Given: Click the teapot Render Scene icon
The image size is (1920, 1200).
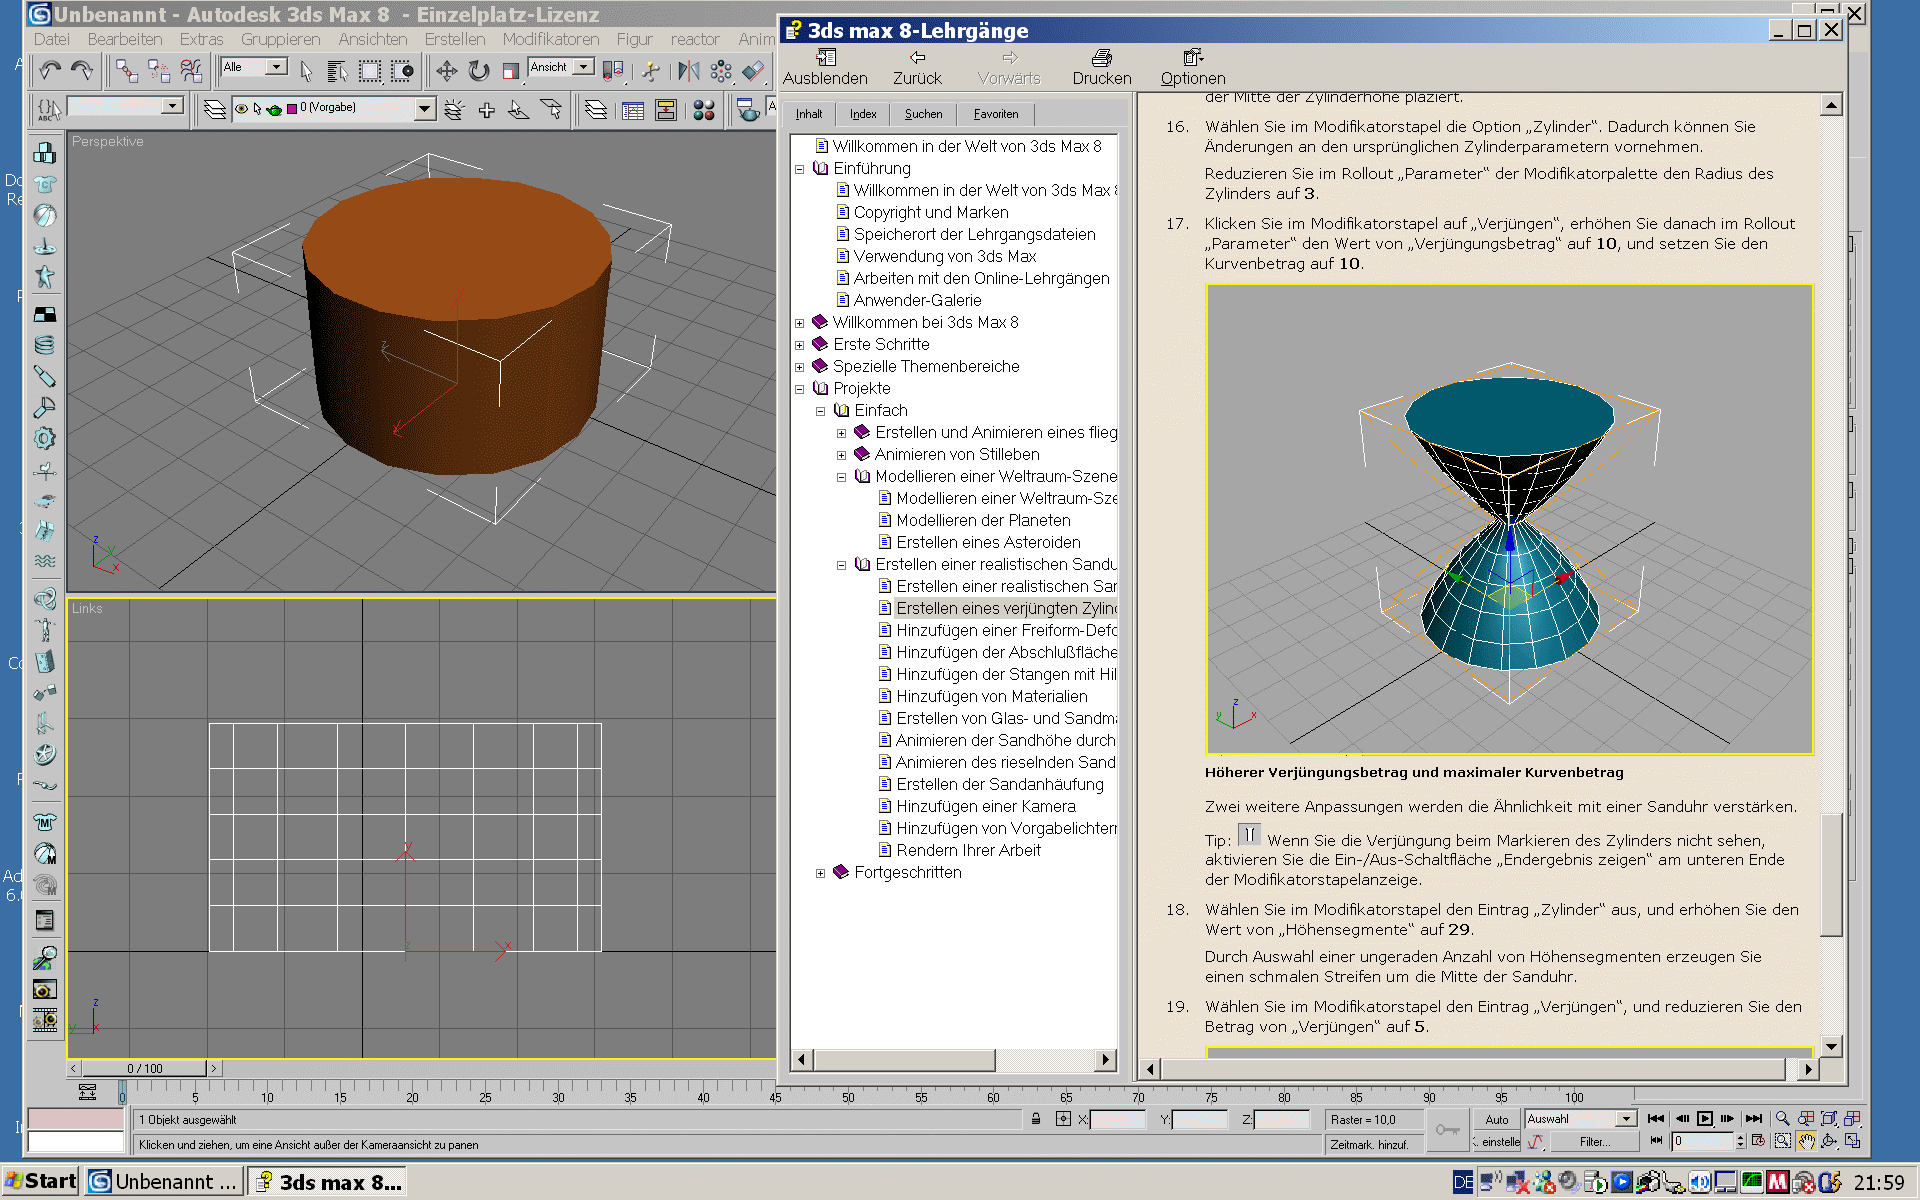Looking at the screenshot, I should [747, 110].
